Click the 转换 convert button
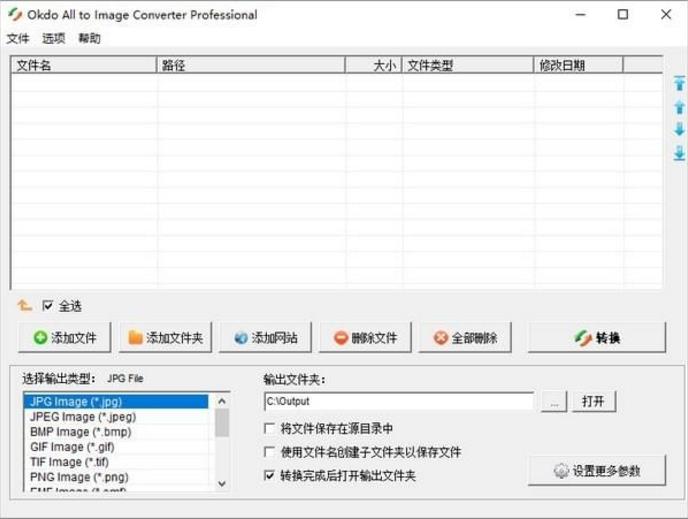This screenshot has height=519, width=688. click(x=596, y=338)
